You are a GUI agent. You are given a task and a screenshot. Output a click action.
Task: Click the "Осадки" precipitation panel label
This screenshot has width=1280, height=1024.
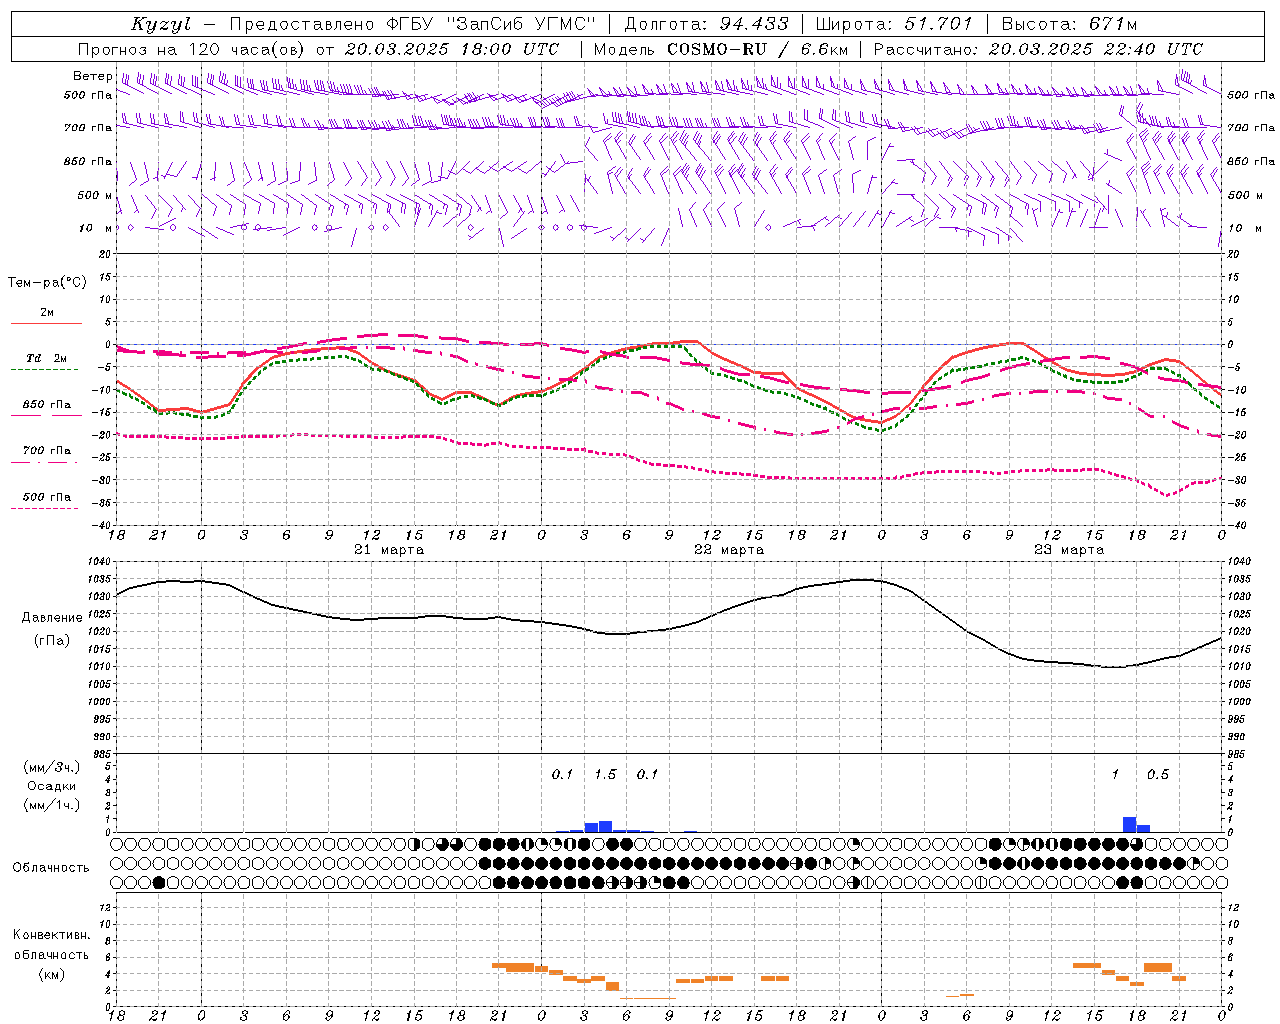pyautogui.click(x=52, y=786)
